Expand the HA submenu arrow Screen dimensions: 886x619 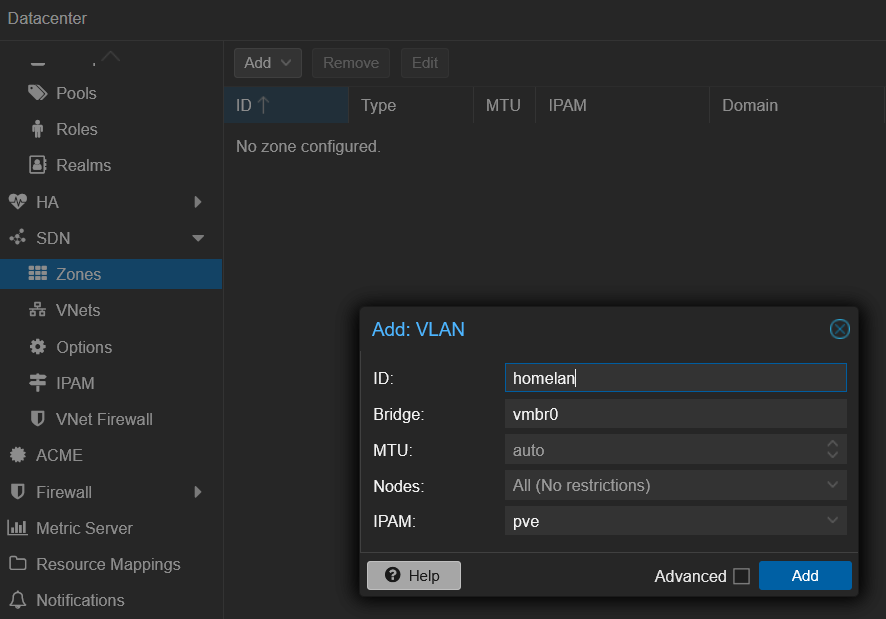198,202
